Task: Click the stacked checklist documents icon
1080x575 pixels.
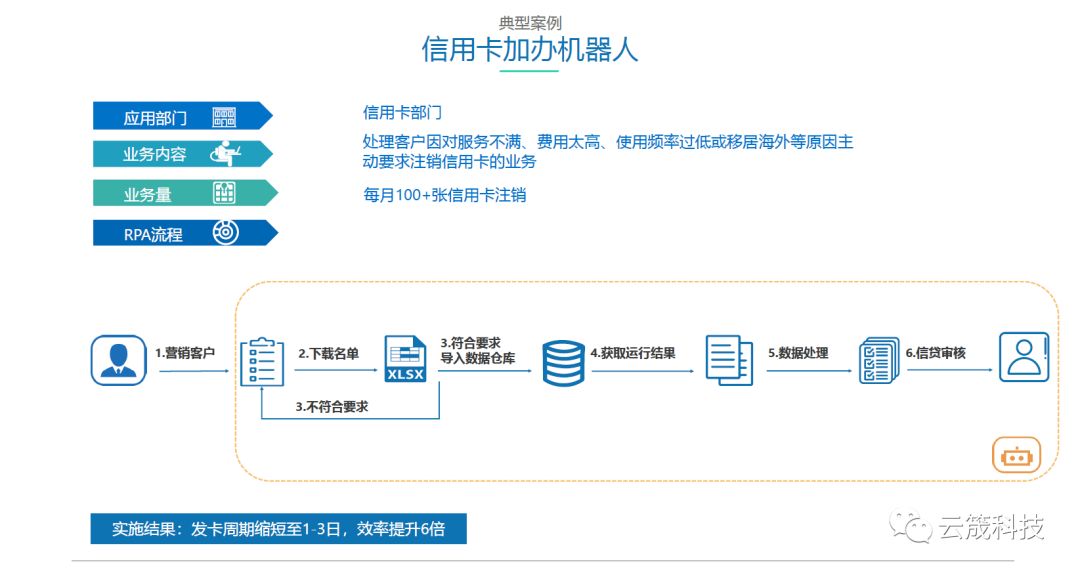Action: [x=879, y=360]
